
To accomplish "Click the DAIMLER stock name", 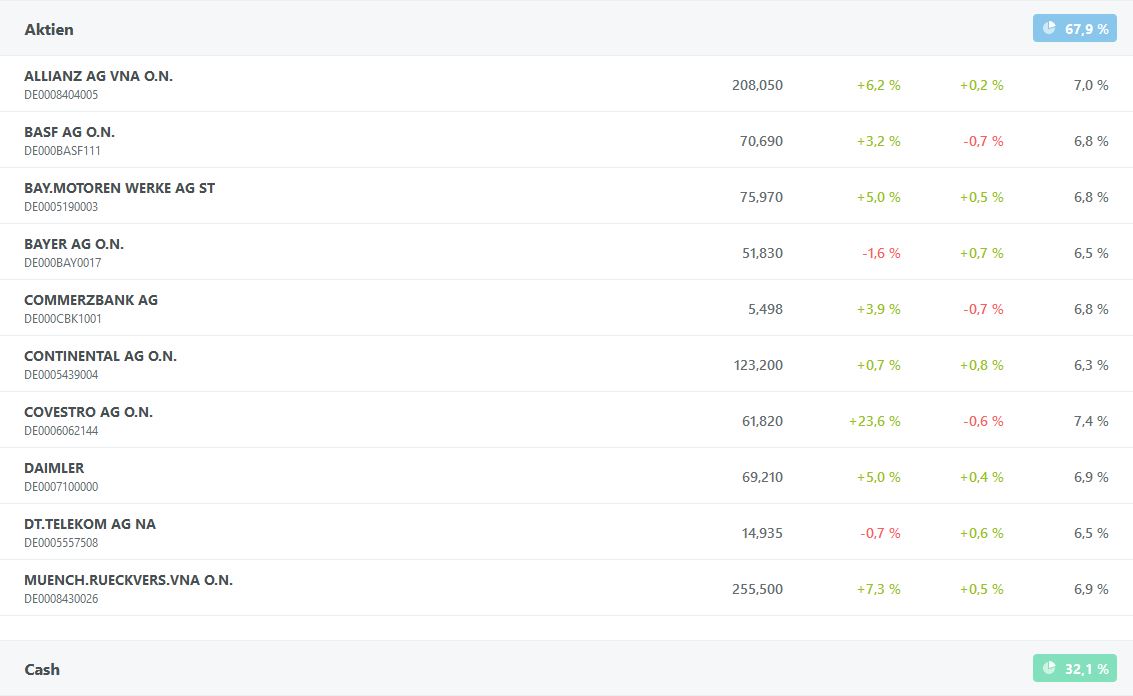I will coord(54,468).
